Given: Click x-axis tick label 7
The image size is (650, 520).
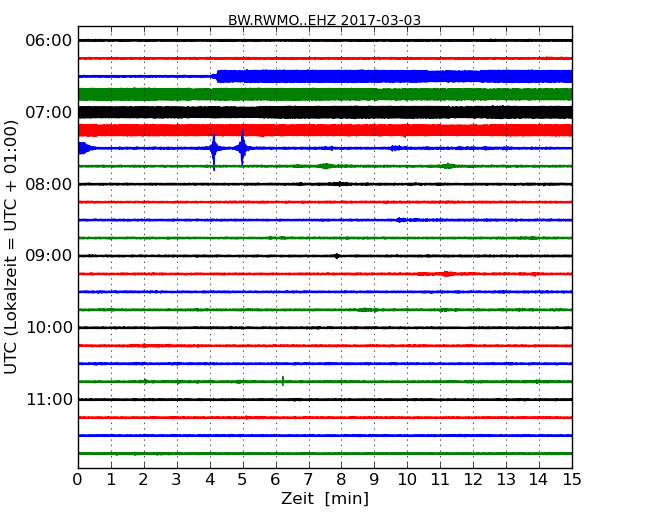Looking at the screenshot, I should coord(308,480).
